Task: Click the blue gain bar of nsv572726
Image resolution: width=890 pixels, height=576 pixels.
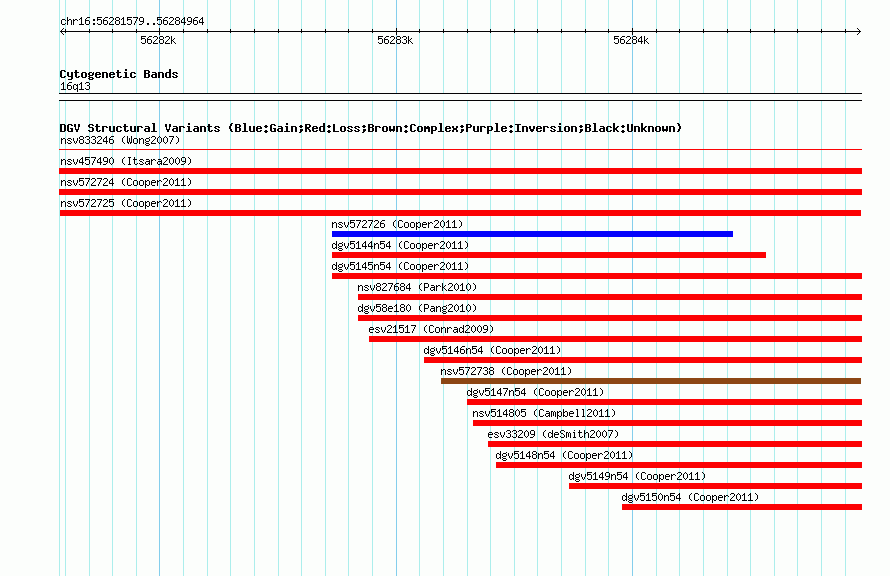Action: click(532, 234)
